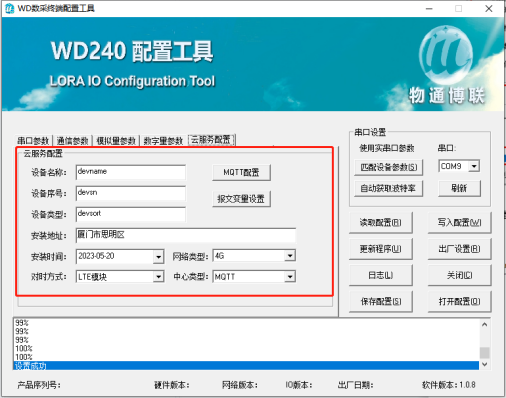Click the log list scrollbar down arrow

(x=485, y=364)
